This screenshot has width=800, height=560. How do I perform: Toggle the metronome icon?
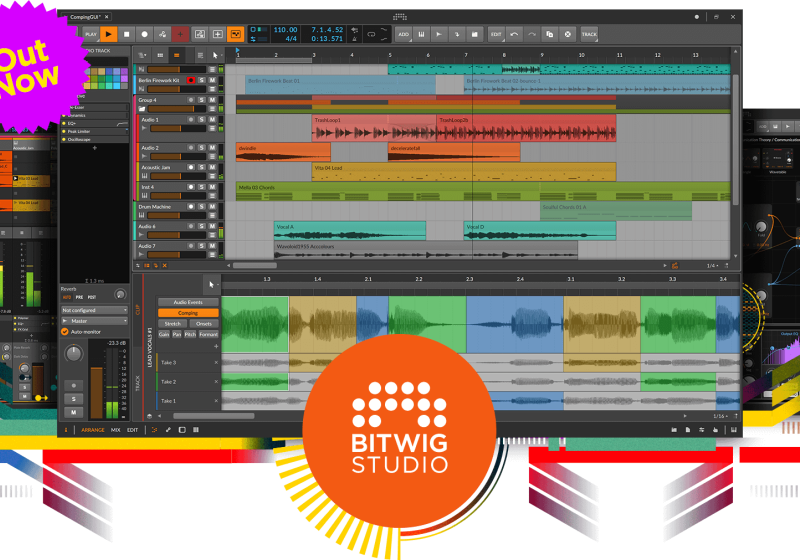[x=355, y=38]
